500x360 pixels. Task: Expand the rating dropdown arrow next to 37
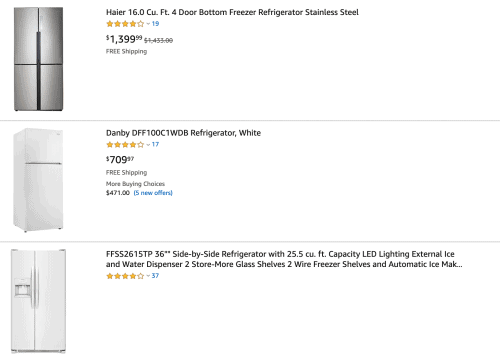[x=148, y=276]
